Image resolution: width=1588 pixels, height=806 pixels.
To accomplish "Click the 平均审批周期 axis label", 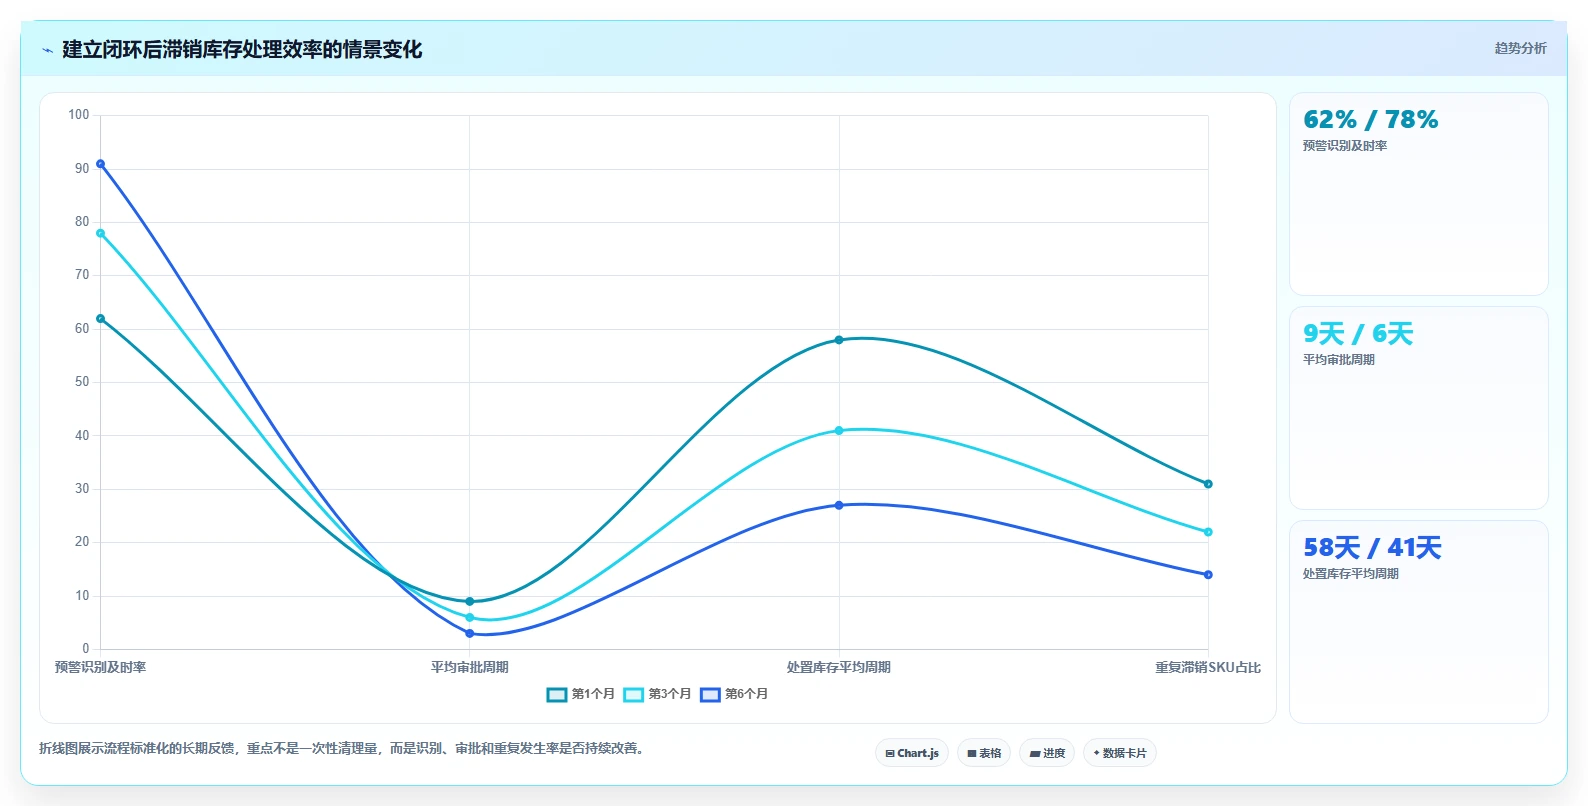I will coord(469,667).
